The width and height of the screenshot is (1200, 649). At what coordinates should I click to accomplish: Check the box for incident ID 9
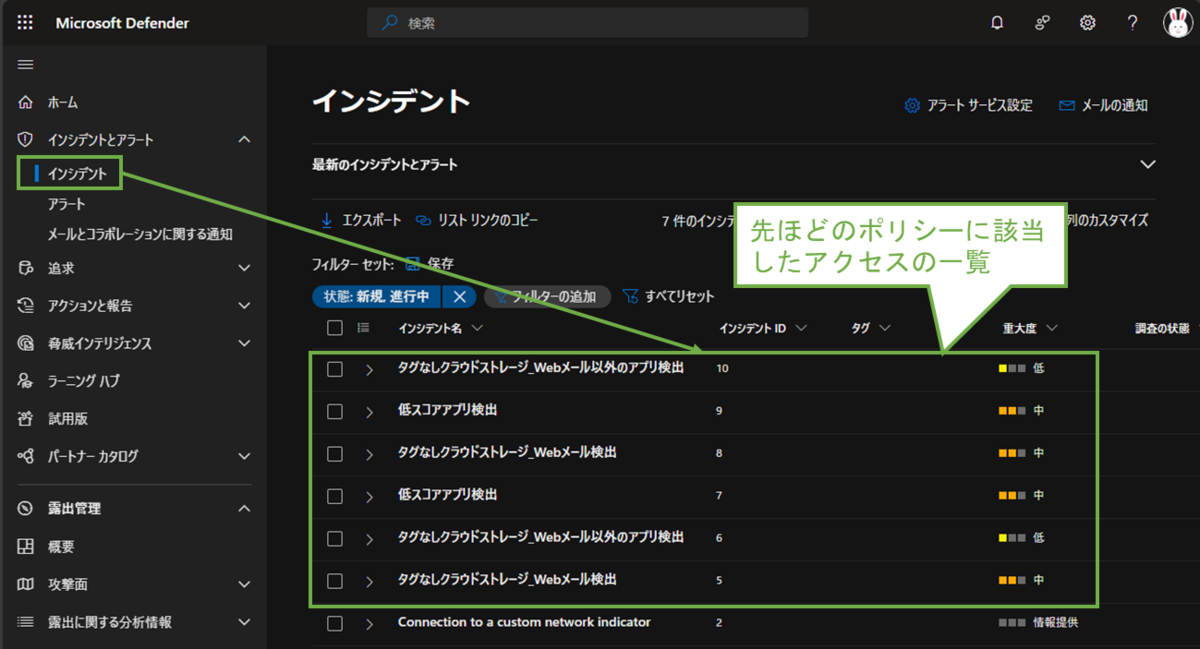335,411
